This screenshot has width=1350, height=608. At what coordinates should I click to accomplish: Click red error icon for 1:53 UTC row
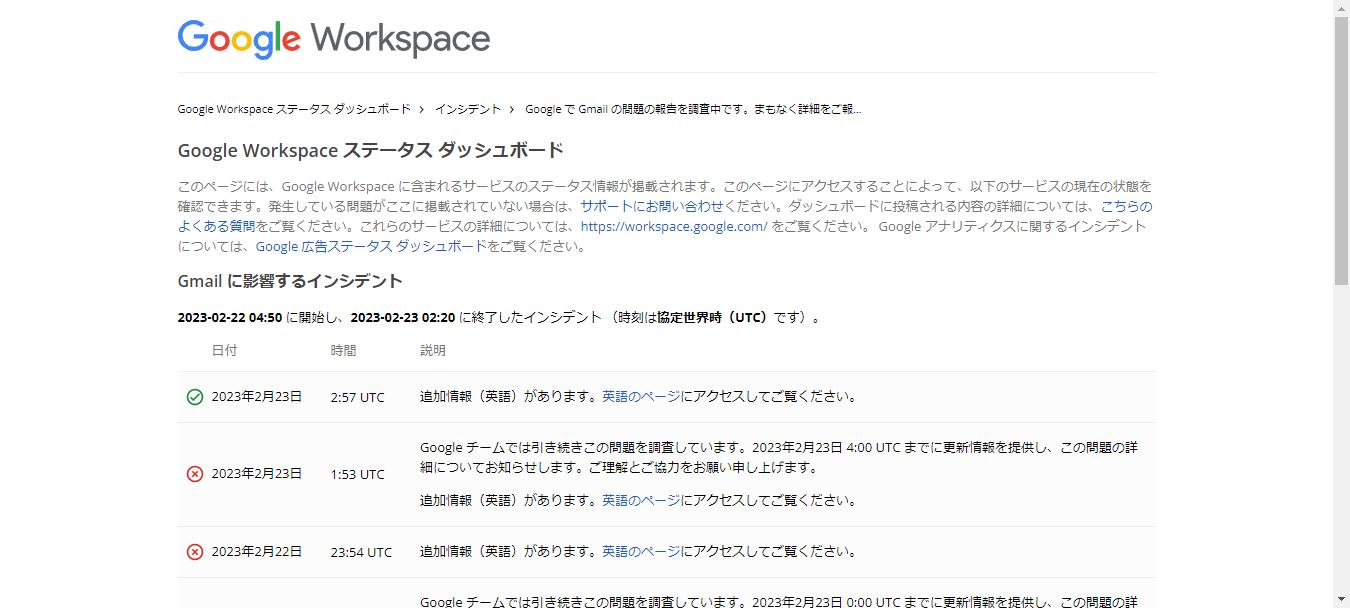(x=195, y=474)
